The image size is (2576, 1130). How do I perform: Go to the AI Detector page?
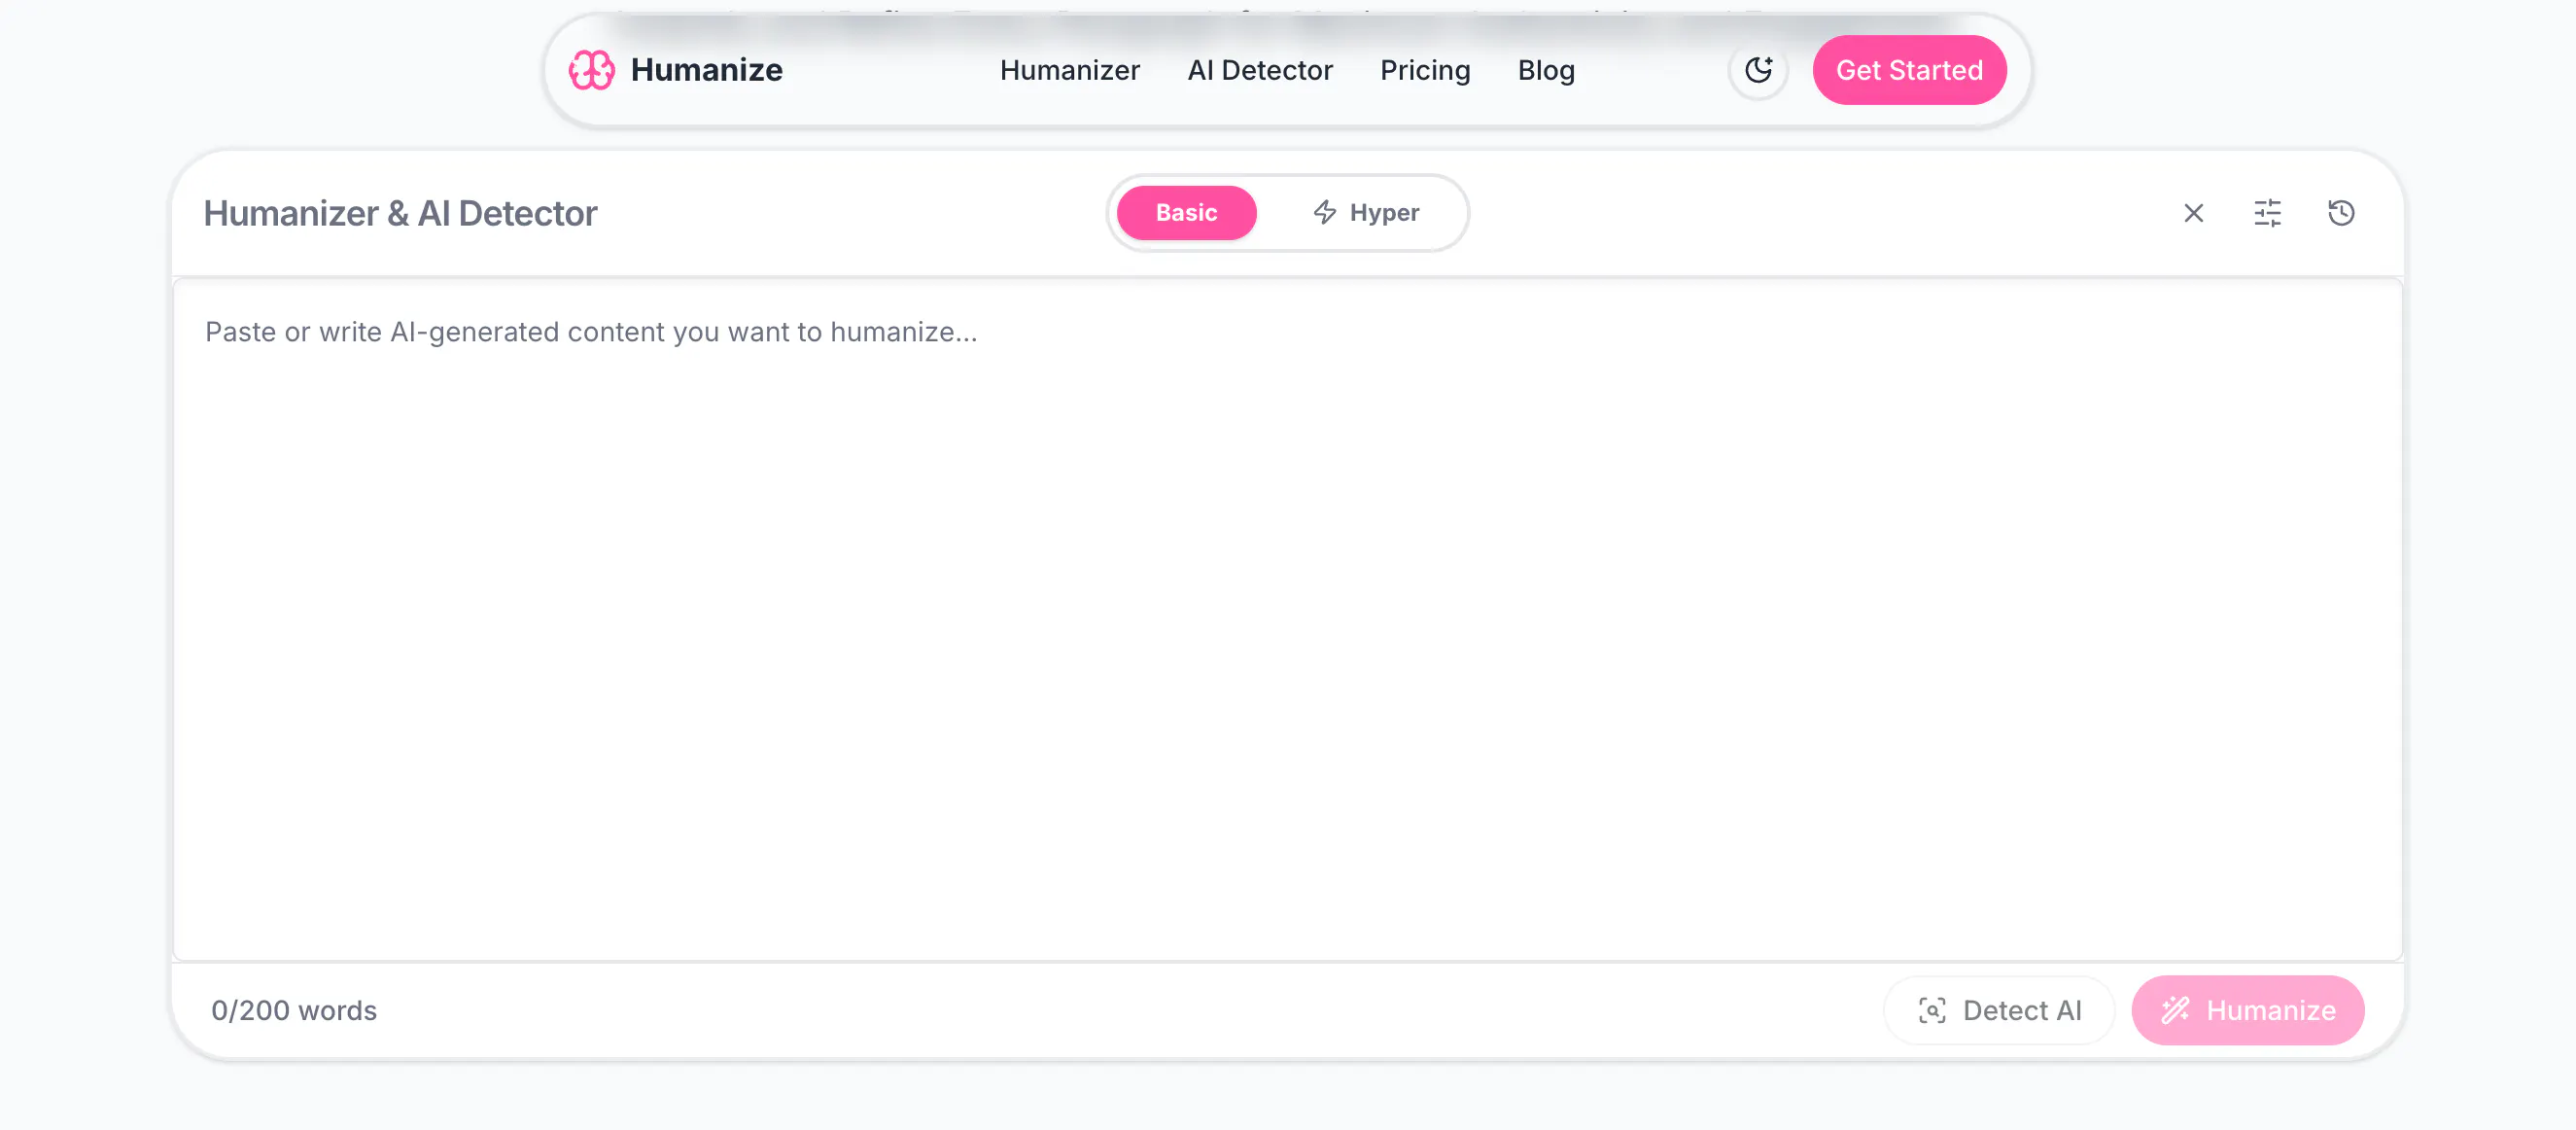[1259, 70]
